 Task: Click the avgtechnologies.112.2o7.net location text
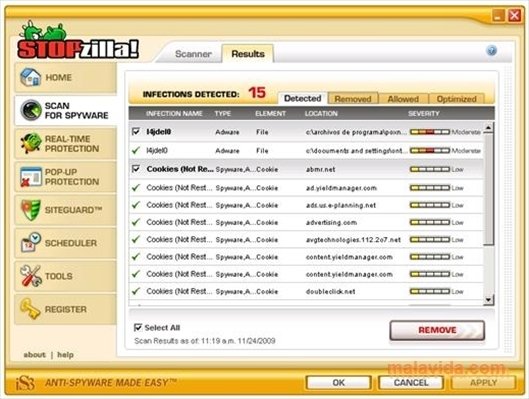coord(353,240)
